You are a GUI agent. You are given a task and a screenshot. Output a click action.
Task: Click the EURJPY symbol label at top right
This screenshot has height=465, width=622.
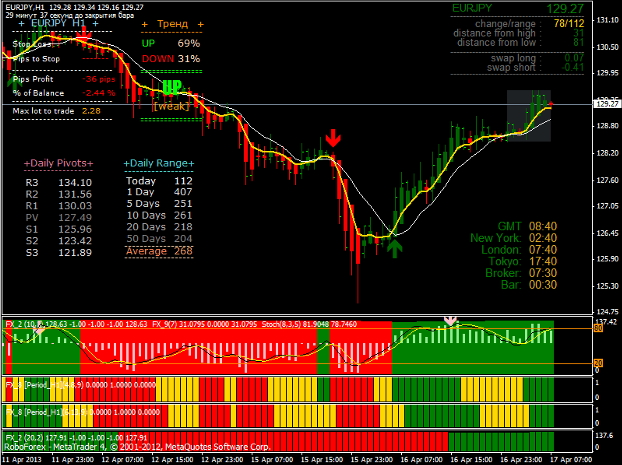click(472, 8)
